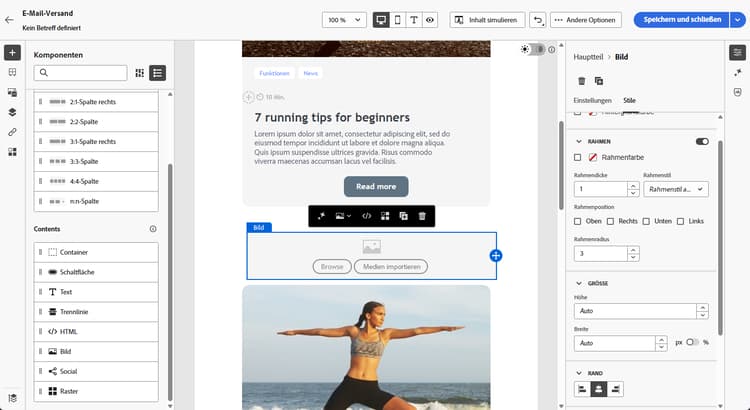Screen dimensions: 750x410
Task: Click personalization wand icon in floating toolbar
Action: [x=321, y=216]
